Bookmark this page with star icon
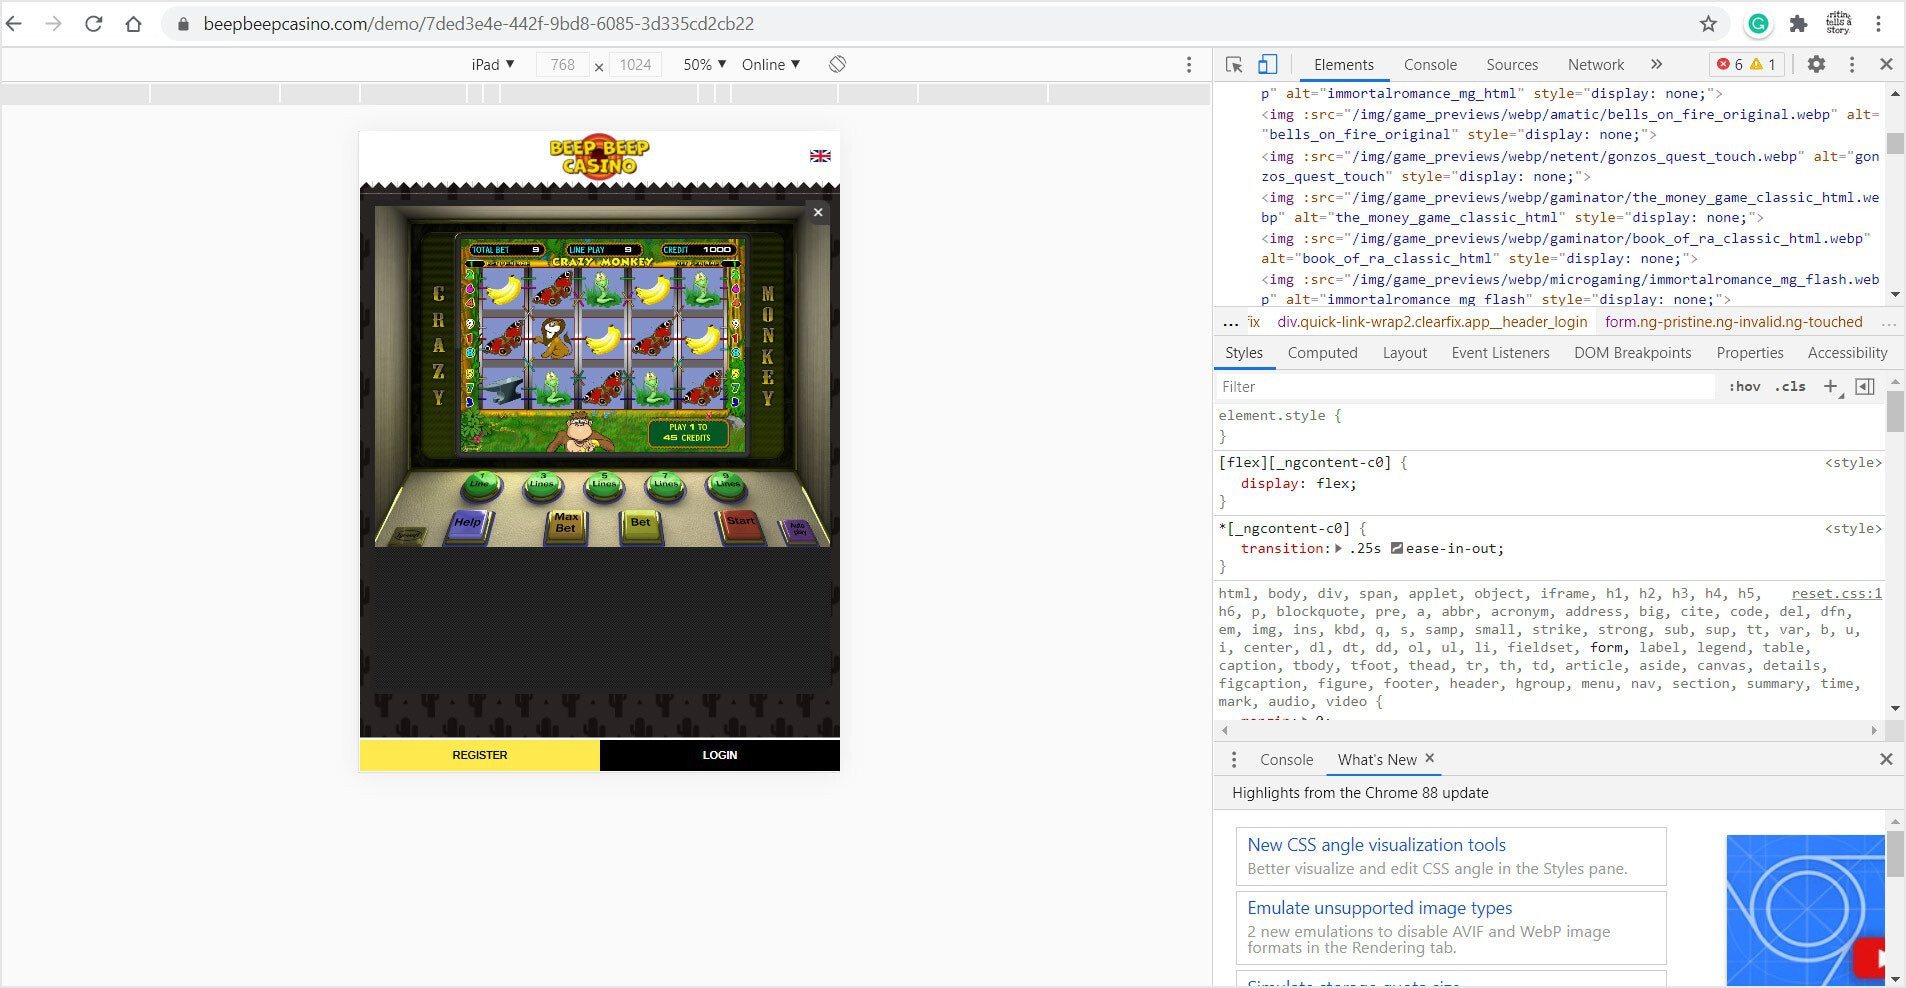Image resolution: width=1906 pixels, height=988 pixels. pos(1708,23)
